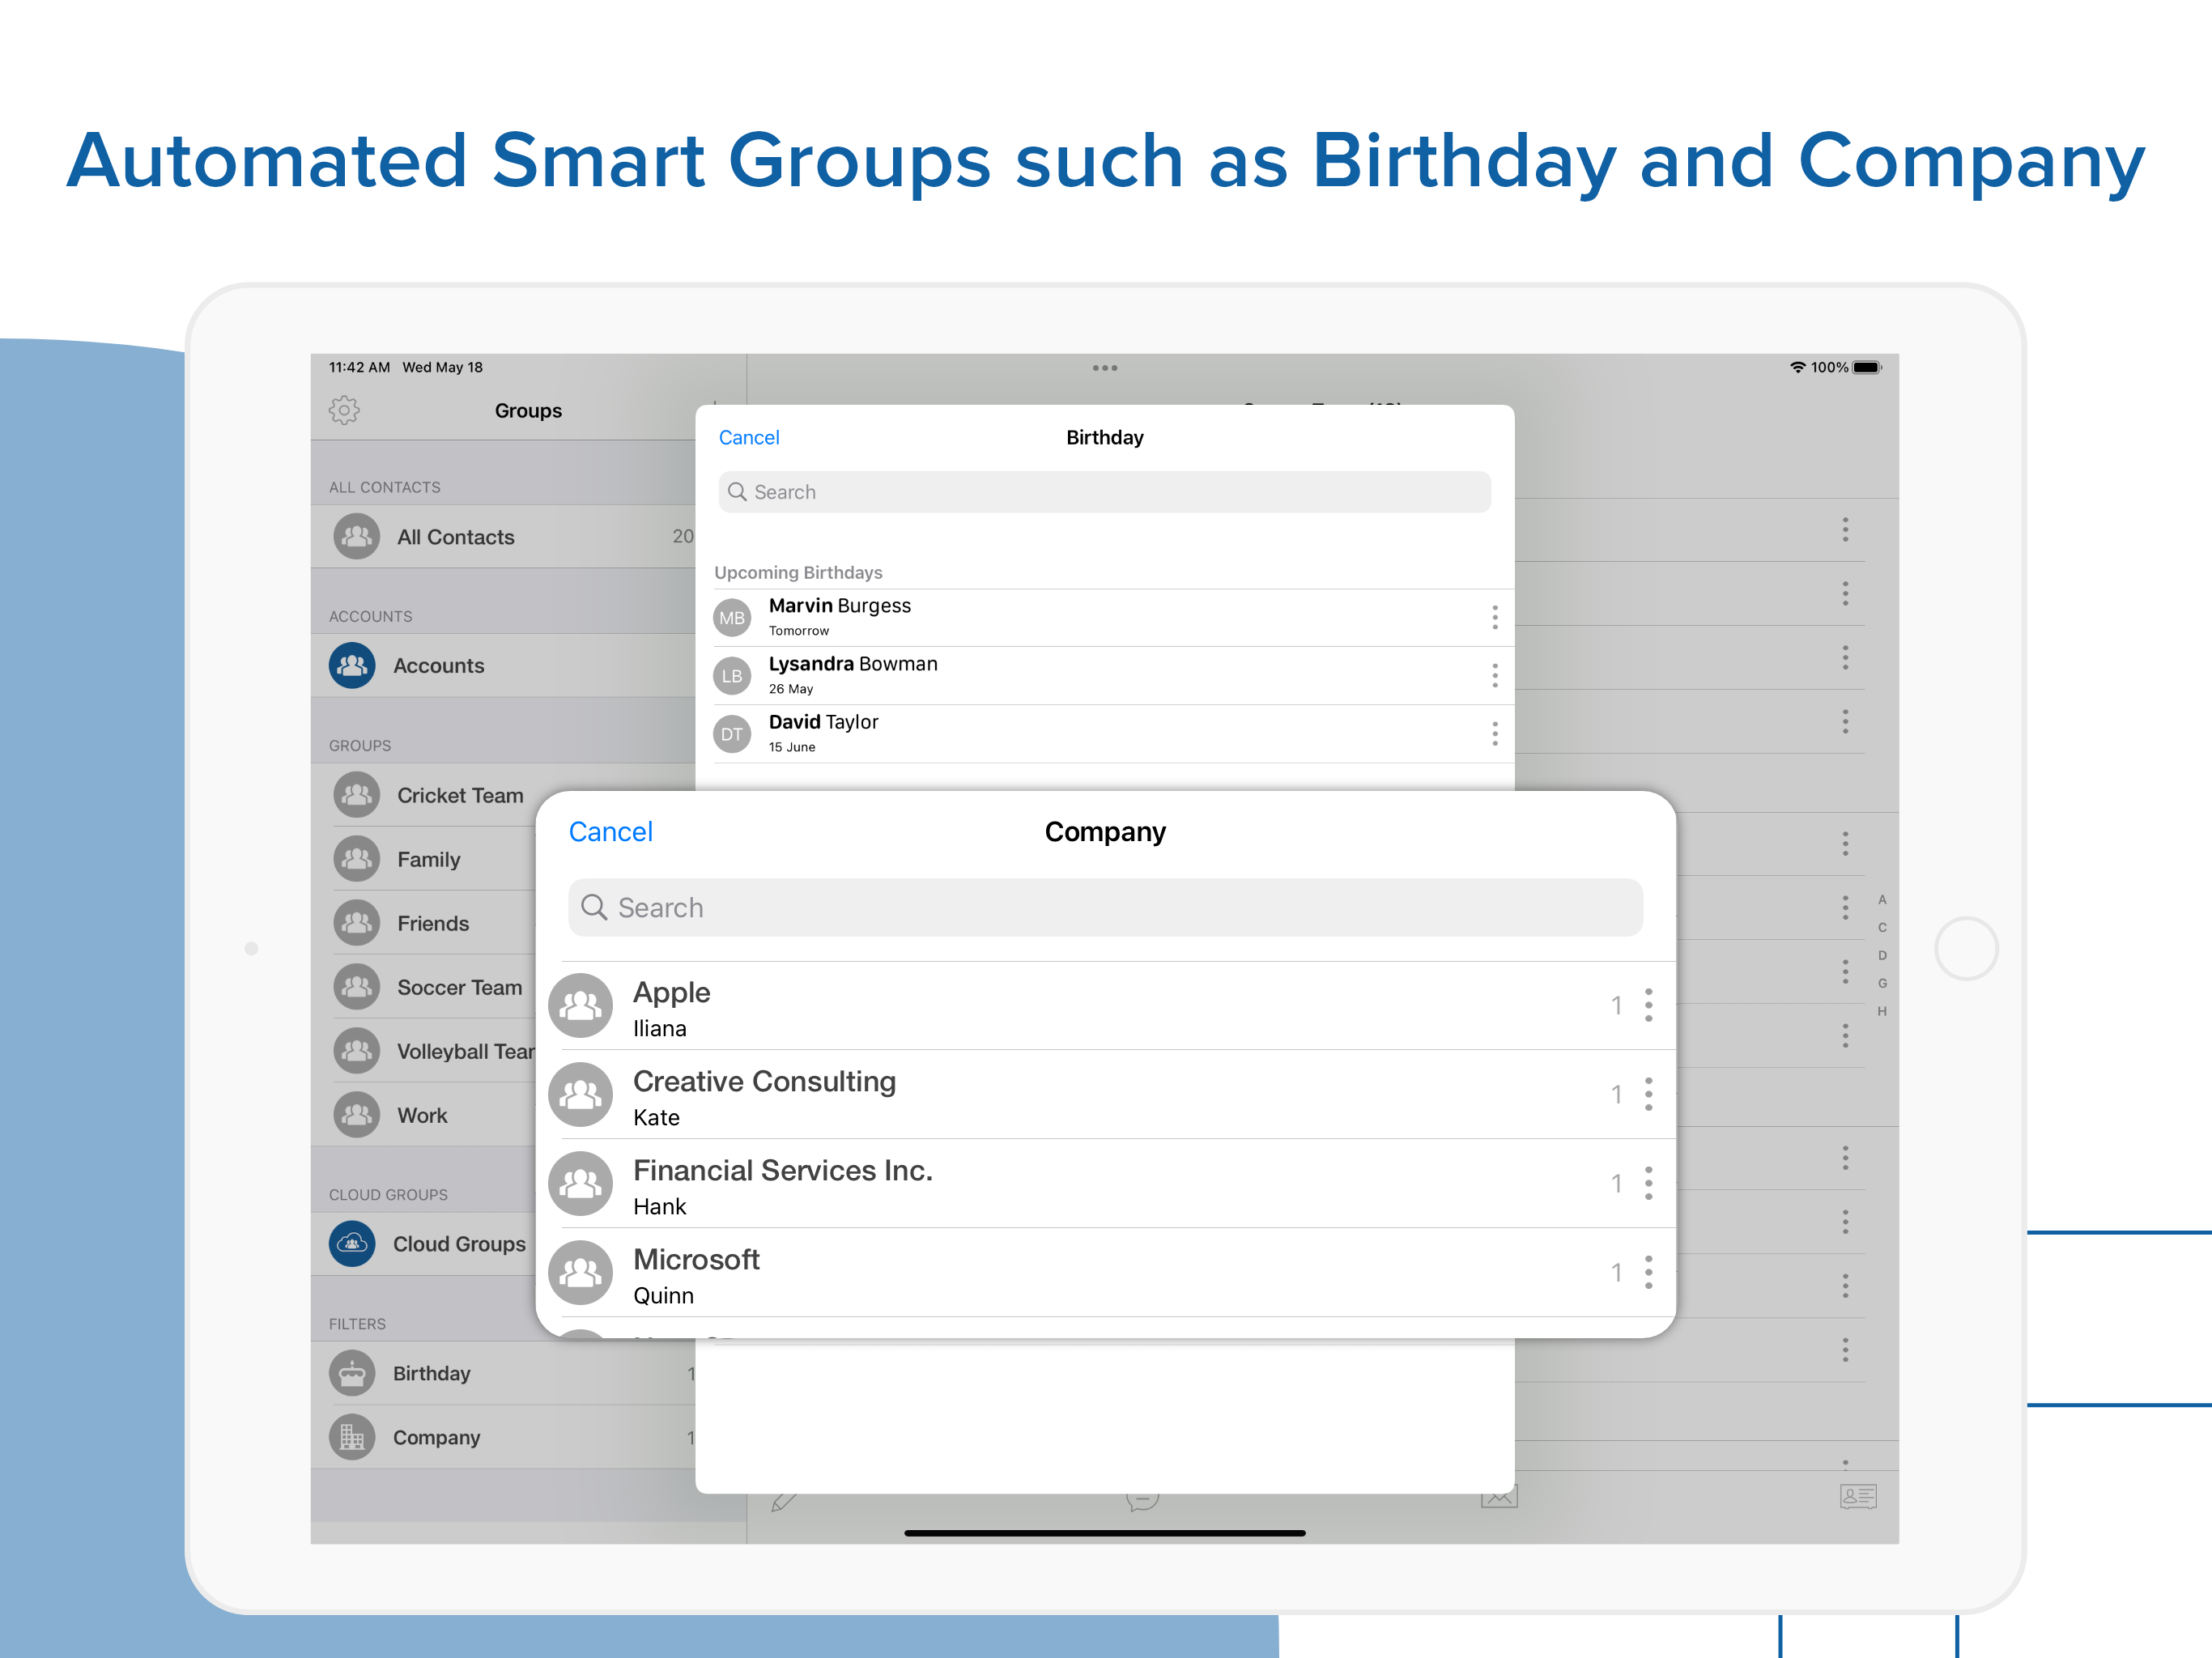Click the Company search field
The height and width of the screenshot is (1658, 2212).
pos(1105,908)
